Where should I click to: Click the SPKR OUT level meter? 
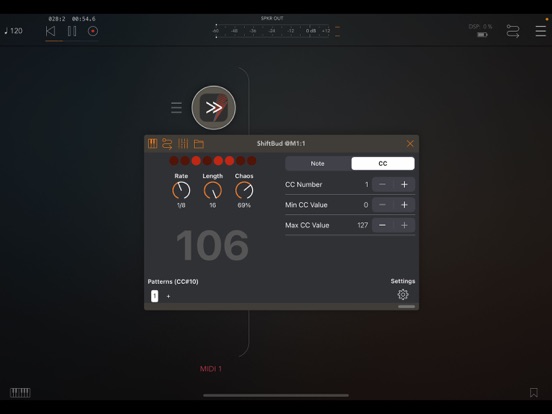coord(272,31)
